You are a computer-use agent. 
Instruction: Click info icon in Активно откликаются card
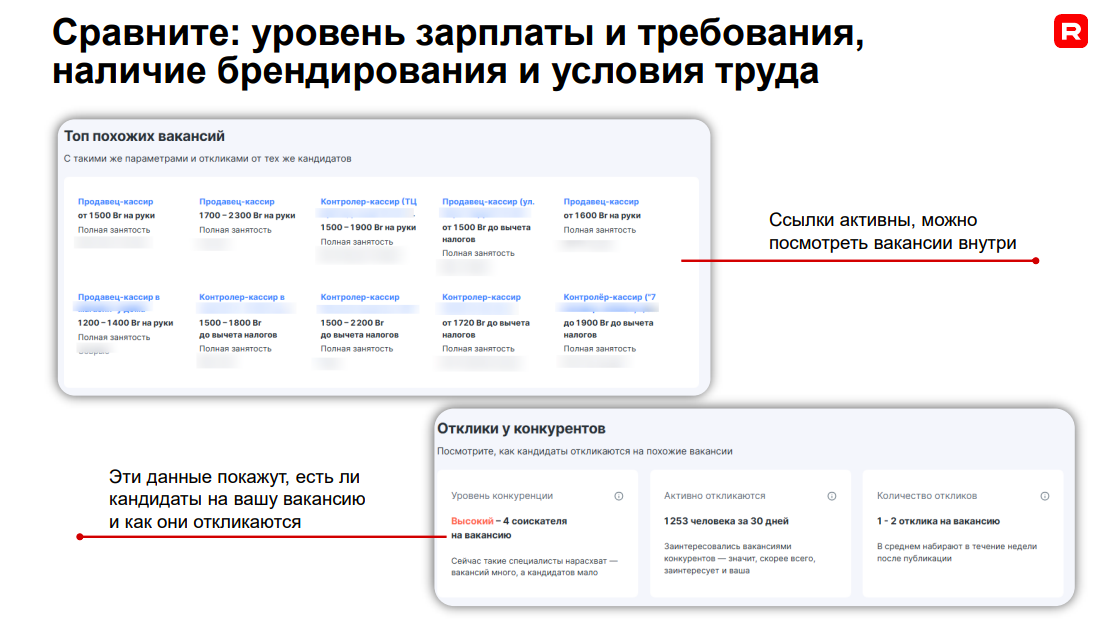click(832, 496)
